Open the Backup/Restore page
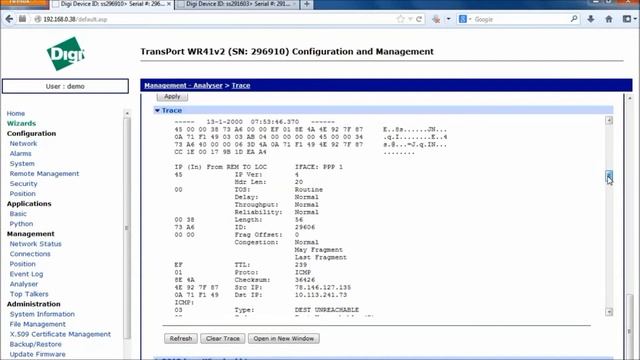This screenshot has width=640, height=360. coord(36,344)
